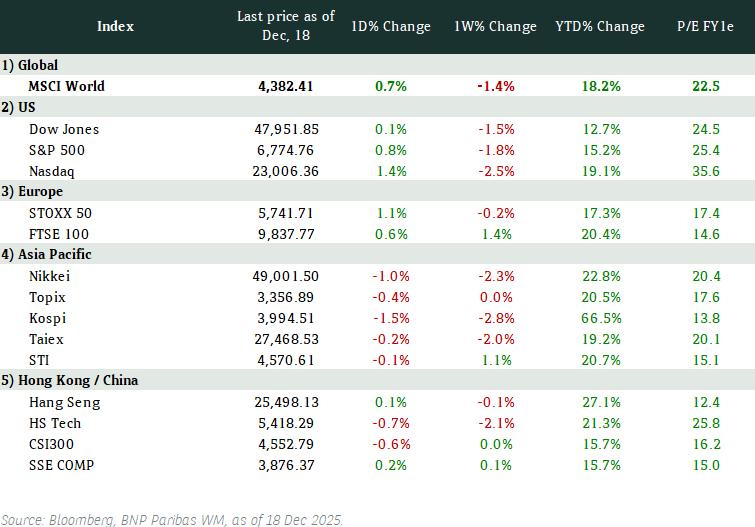Screen dimensions: 755x527
Task: Select the YTD% Change column header
Action: 600,26
